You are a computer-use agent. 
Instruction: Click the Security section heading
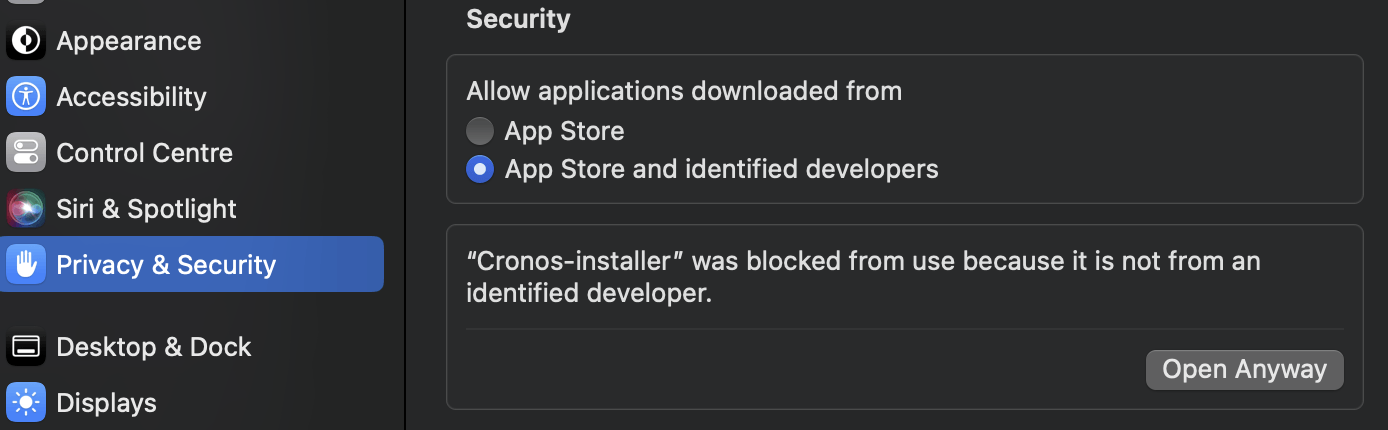pos(518,19)
